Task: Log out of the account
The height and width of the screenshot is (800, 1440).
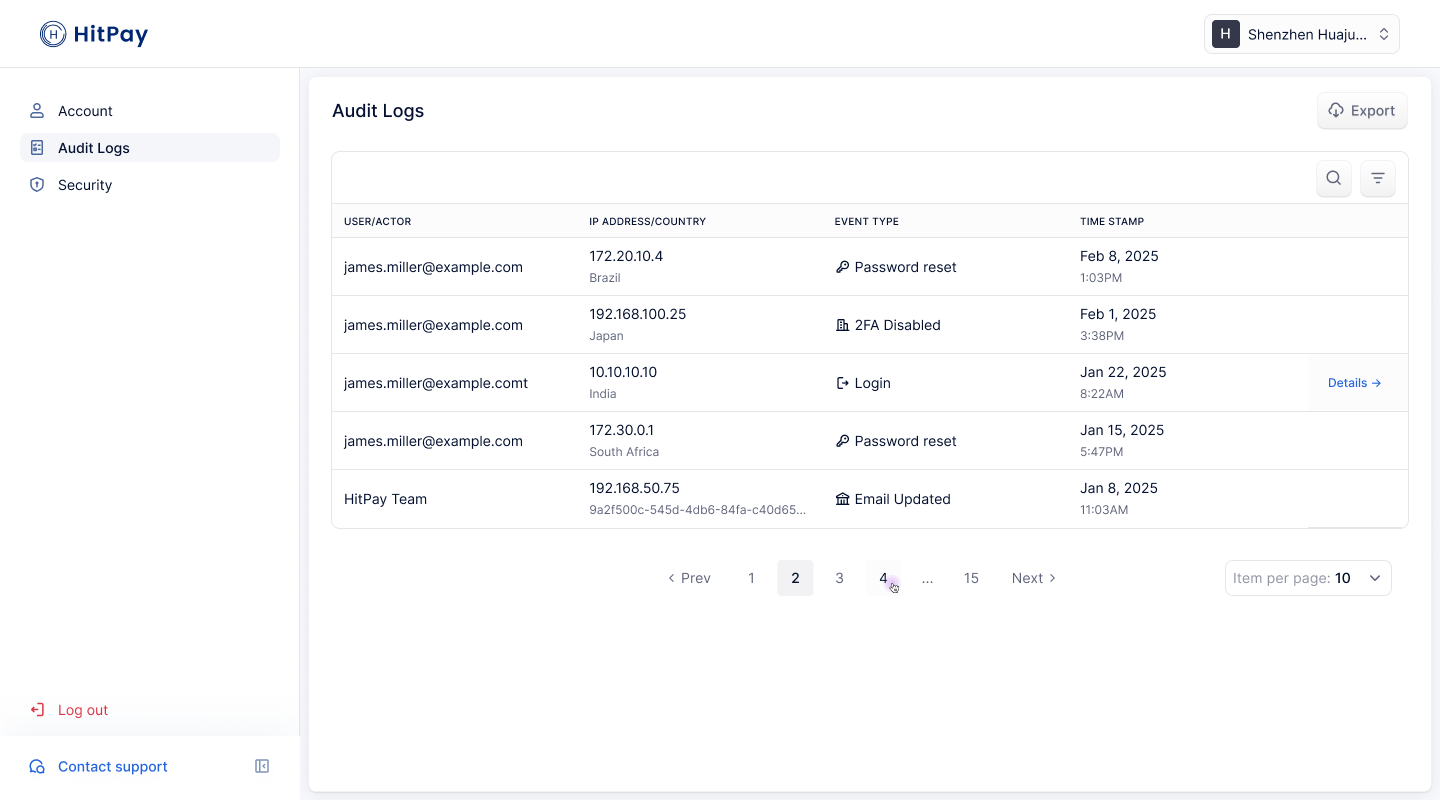Action: coord(69,710)
